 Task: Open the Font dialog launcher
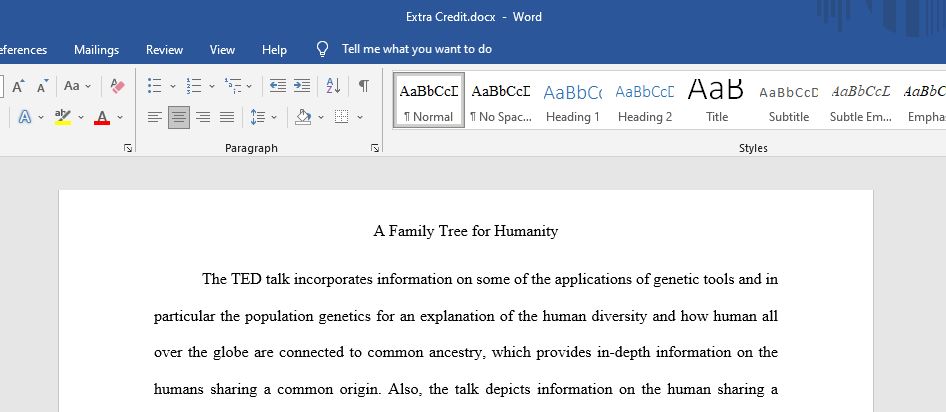(x=127, y=148)
